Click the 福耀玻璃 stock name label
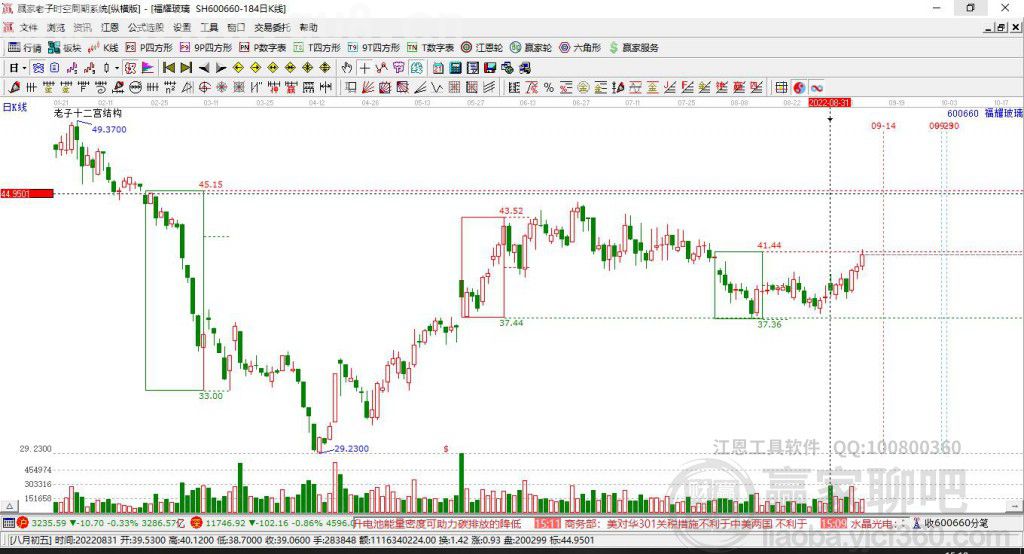1024x554 pixels. point(1003,113)
